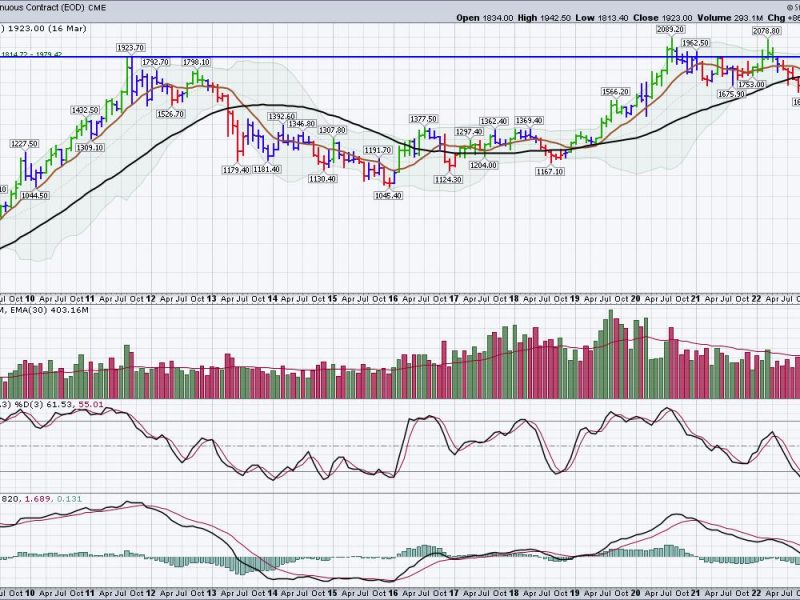Click the 1392.60 price label

[282, 116]
